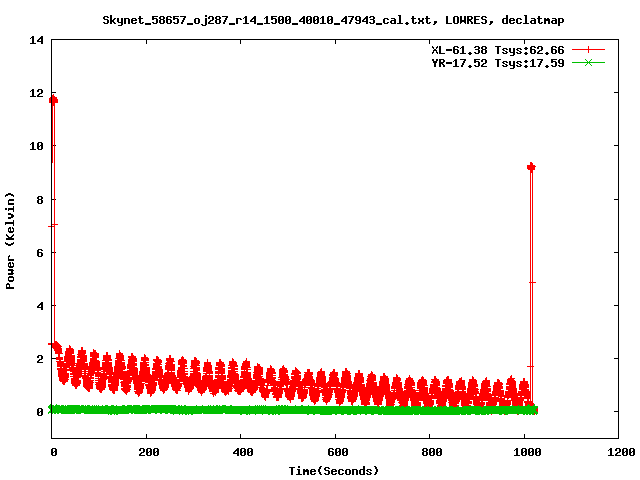
Task: Click the y-axis label 'Power (Kelvin)'
Action: click(10, 241)
